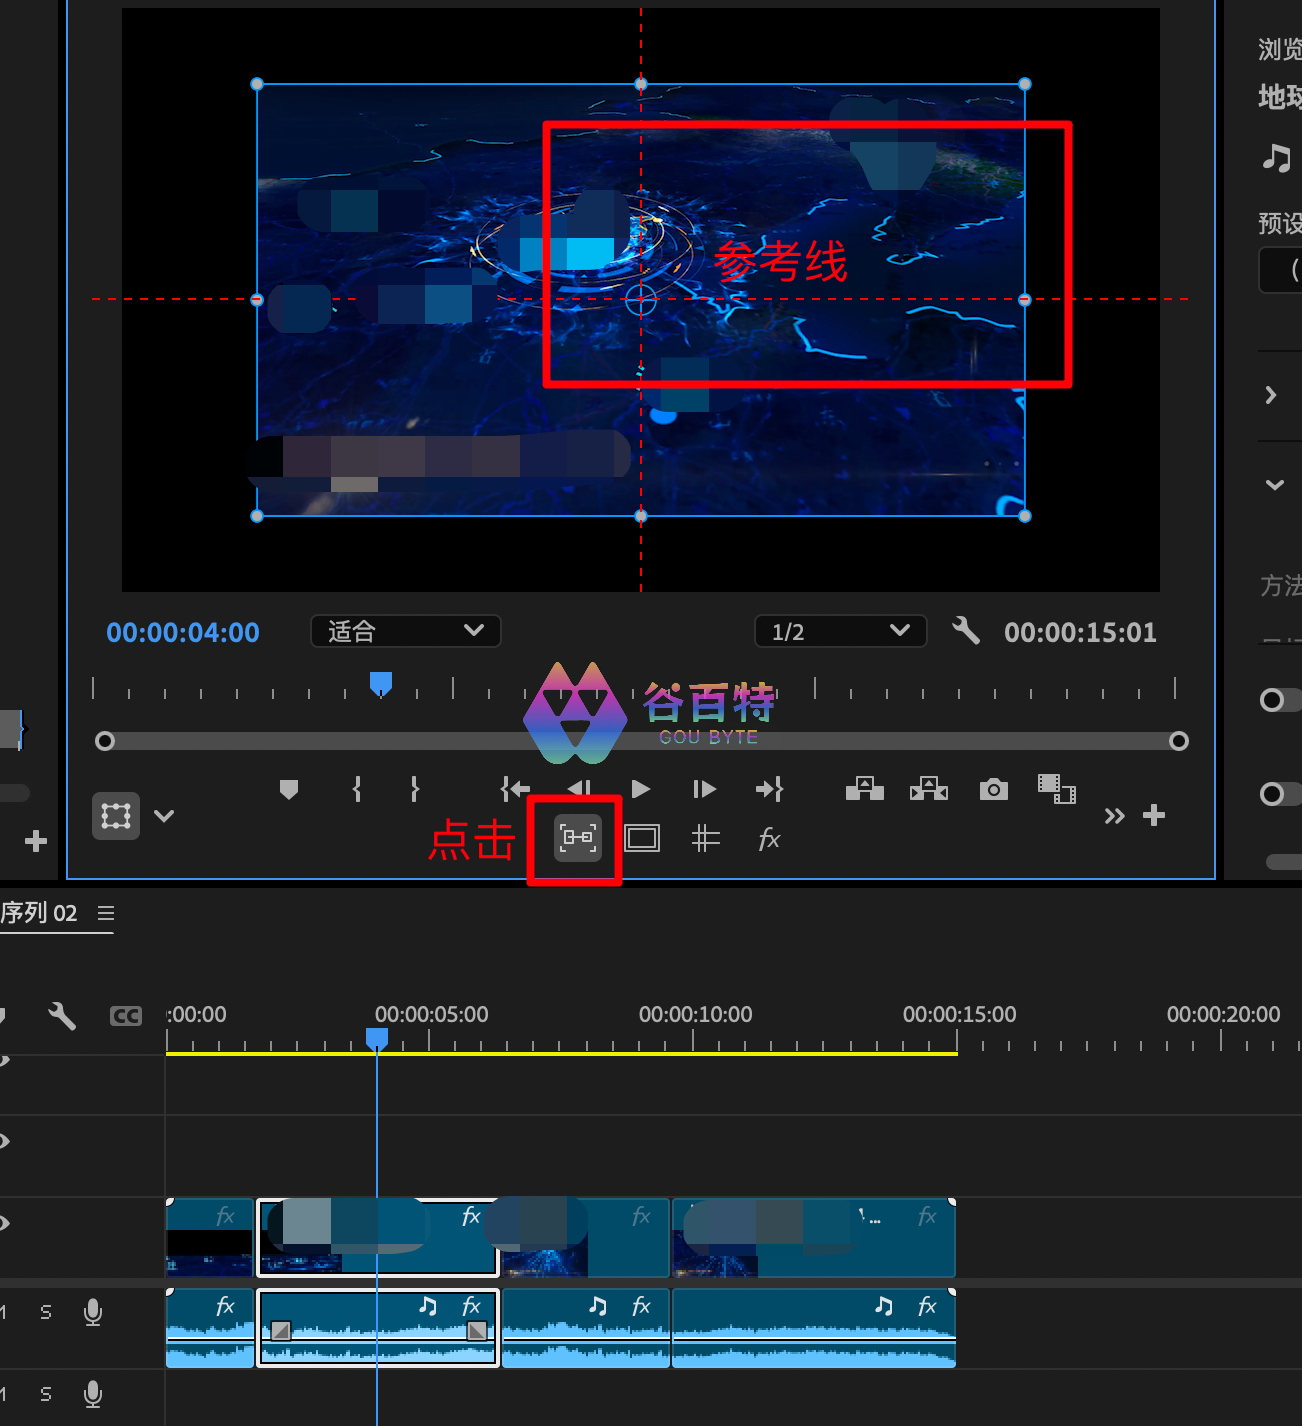Add a marker using the marker icon
Image resolution: width=1302 pixels, height=1426 pixels.
289,790
